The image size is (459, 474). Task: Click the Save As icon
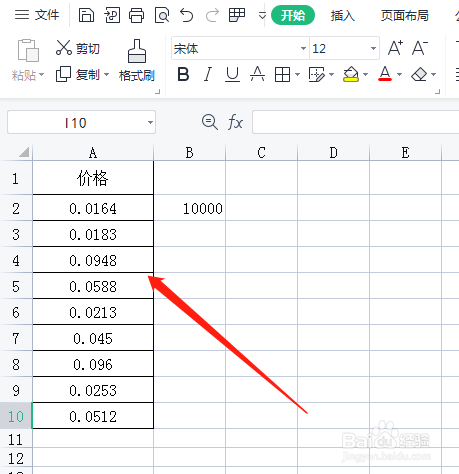tap(112, 15)
